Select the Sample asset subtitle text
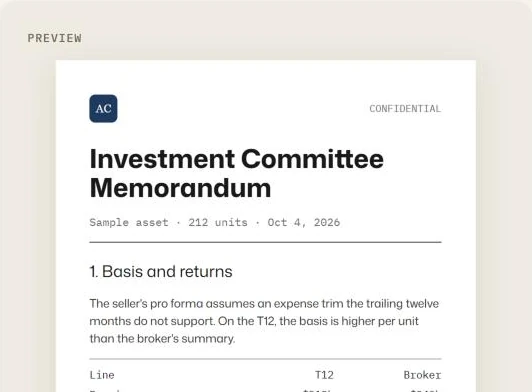Screen dimensions: 532x392 pyautogui.click(x=129, y=222)
